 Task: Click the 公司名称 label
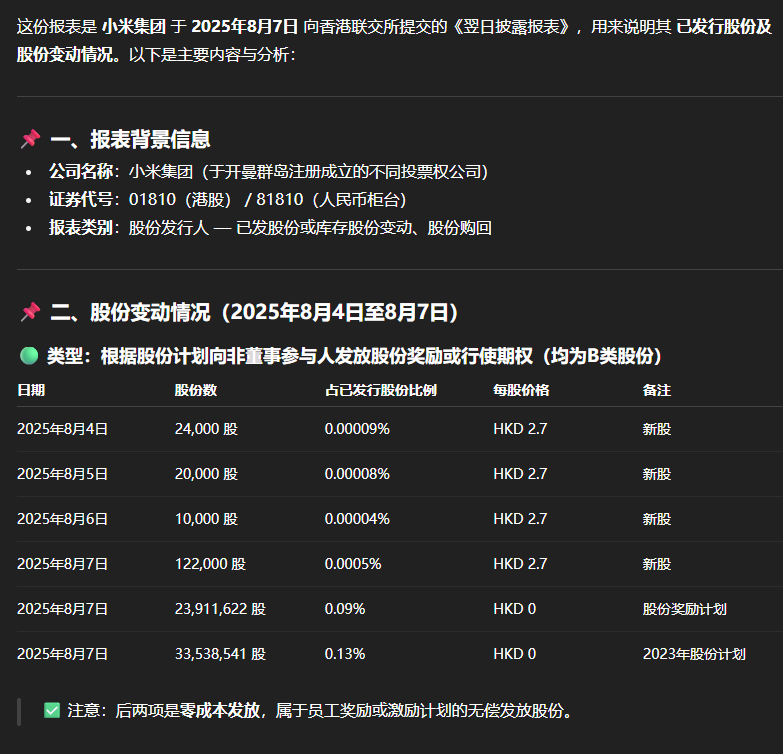(81, 172)
